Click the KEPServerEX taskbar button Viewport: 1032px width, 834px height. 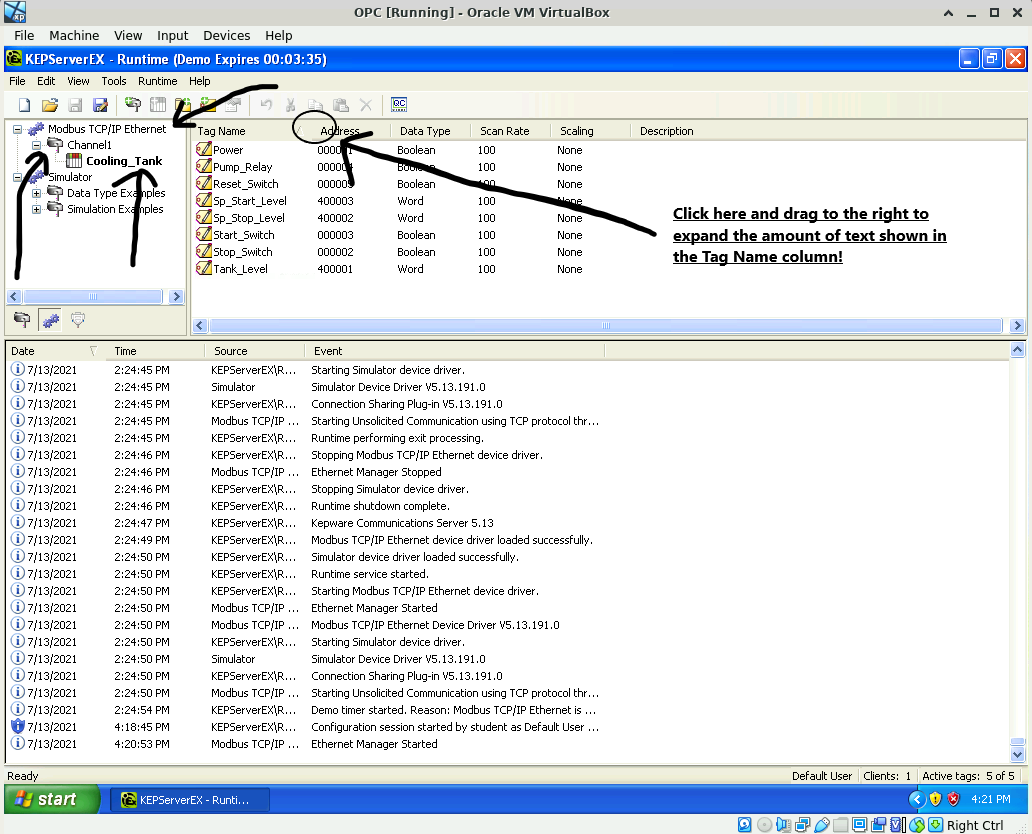pyautogui.click(x=188, y=800)
